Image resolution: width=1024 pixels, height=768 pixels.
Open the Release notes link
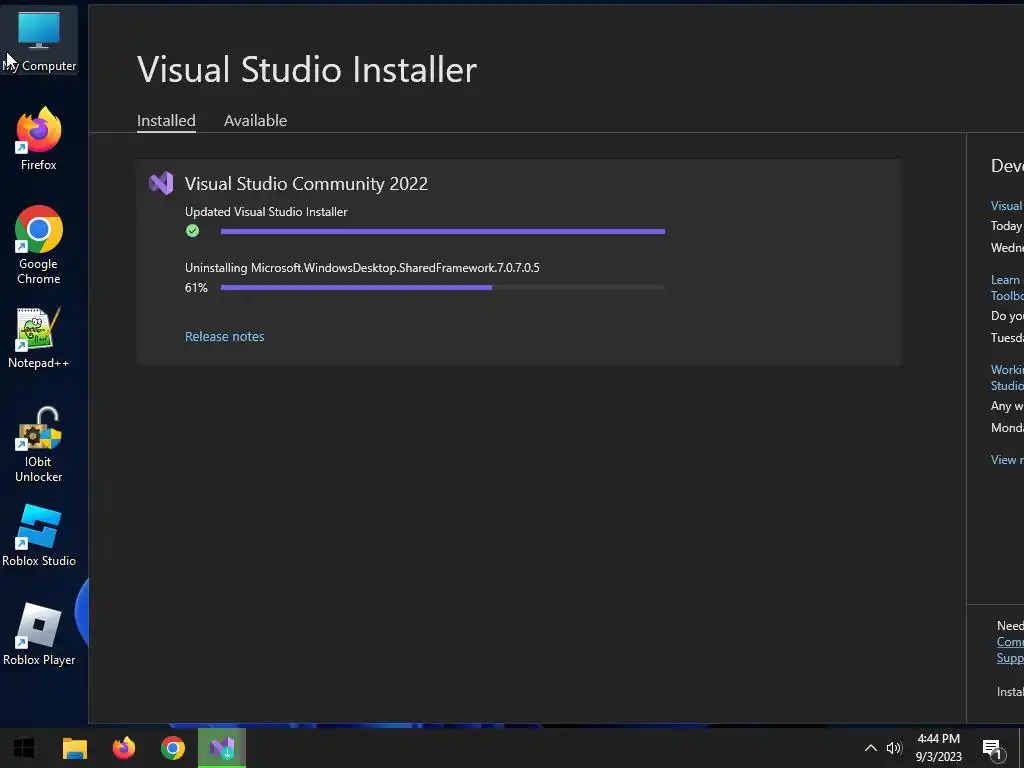[225, 336]
